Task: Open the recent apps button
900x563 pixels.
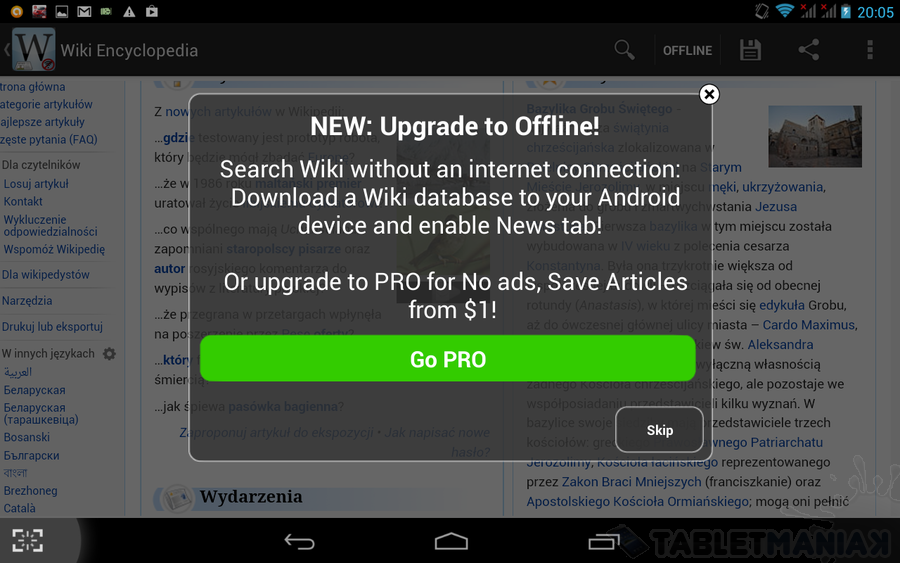Action: point(604,541)
